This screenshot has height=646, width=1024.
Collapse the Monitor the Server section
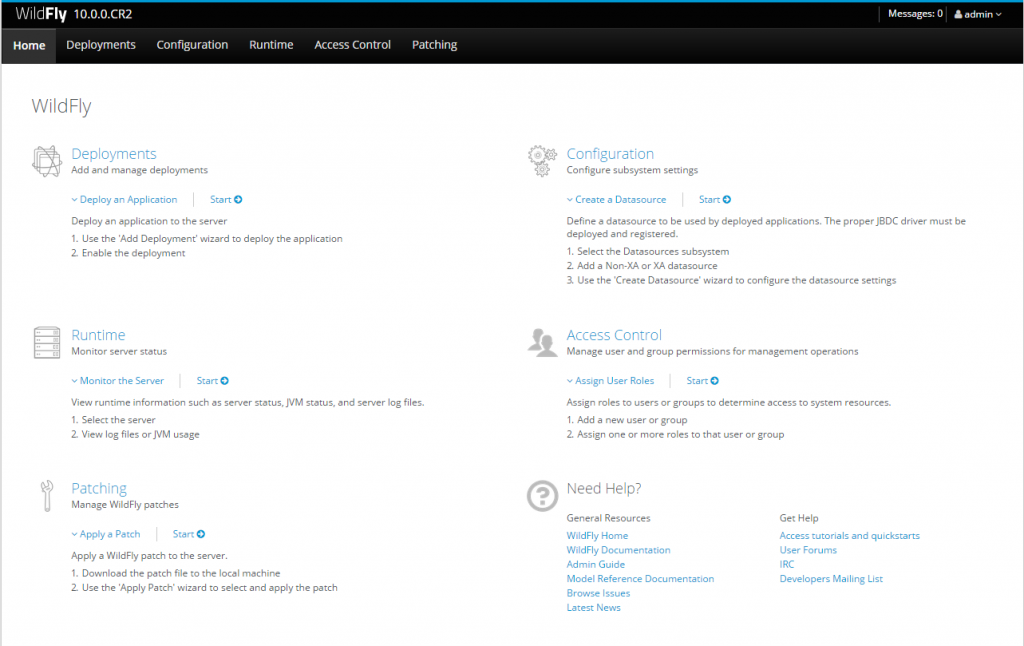coord(118,381)
